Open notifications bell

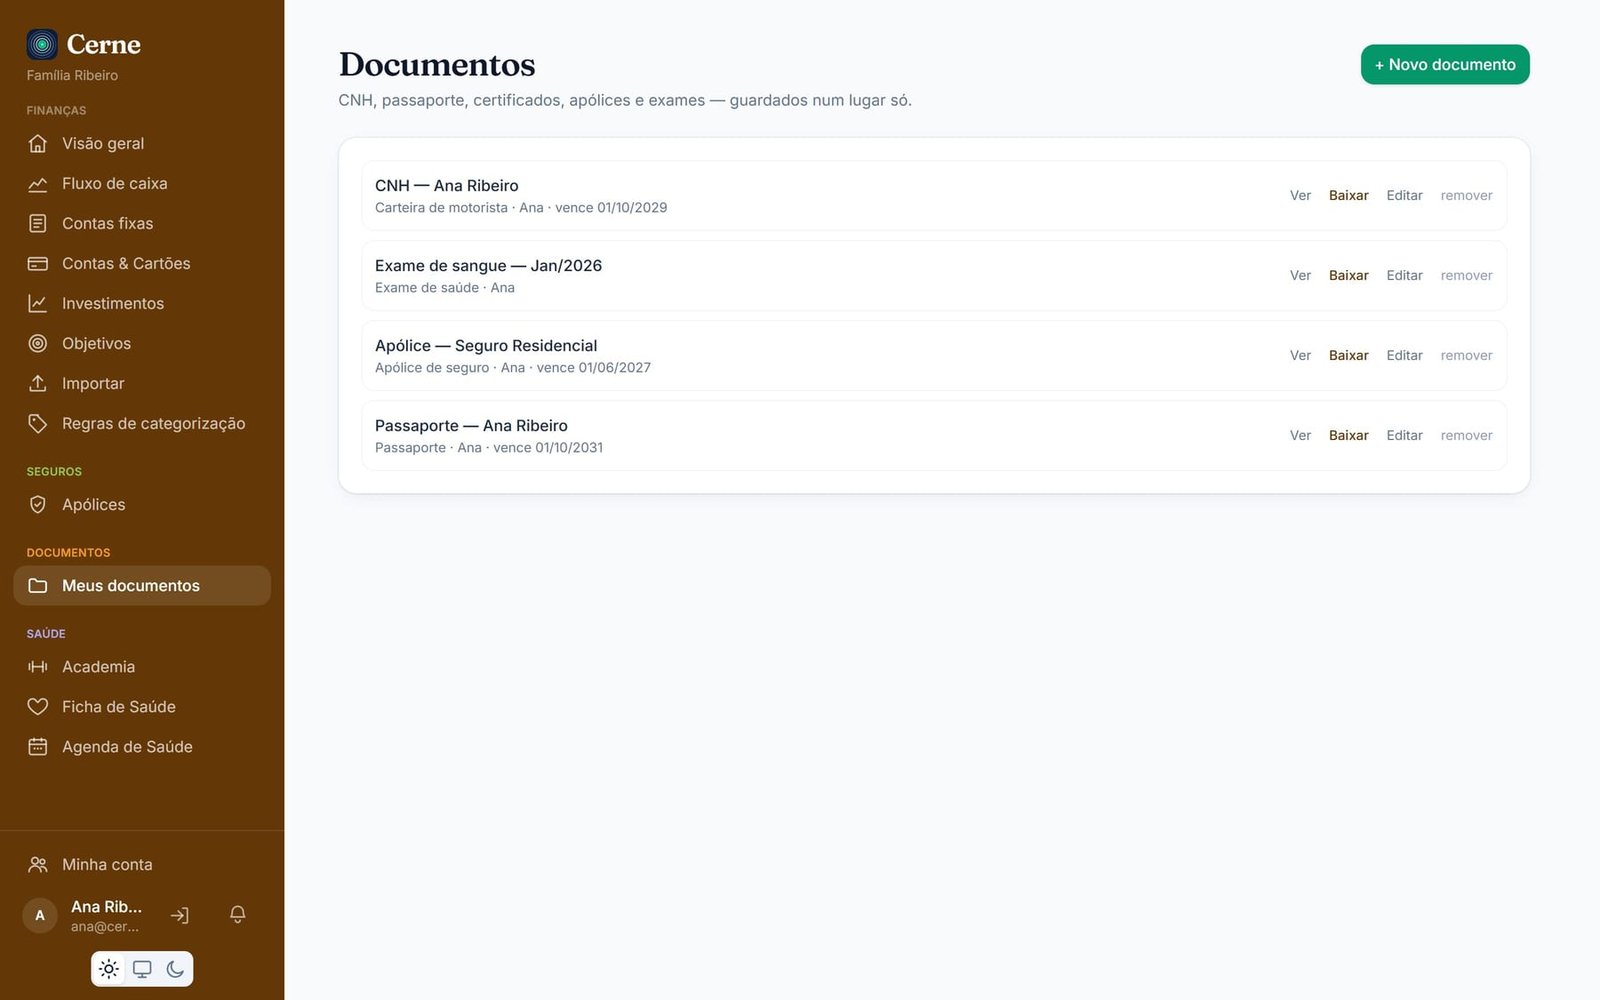[x=238, y=914]
